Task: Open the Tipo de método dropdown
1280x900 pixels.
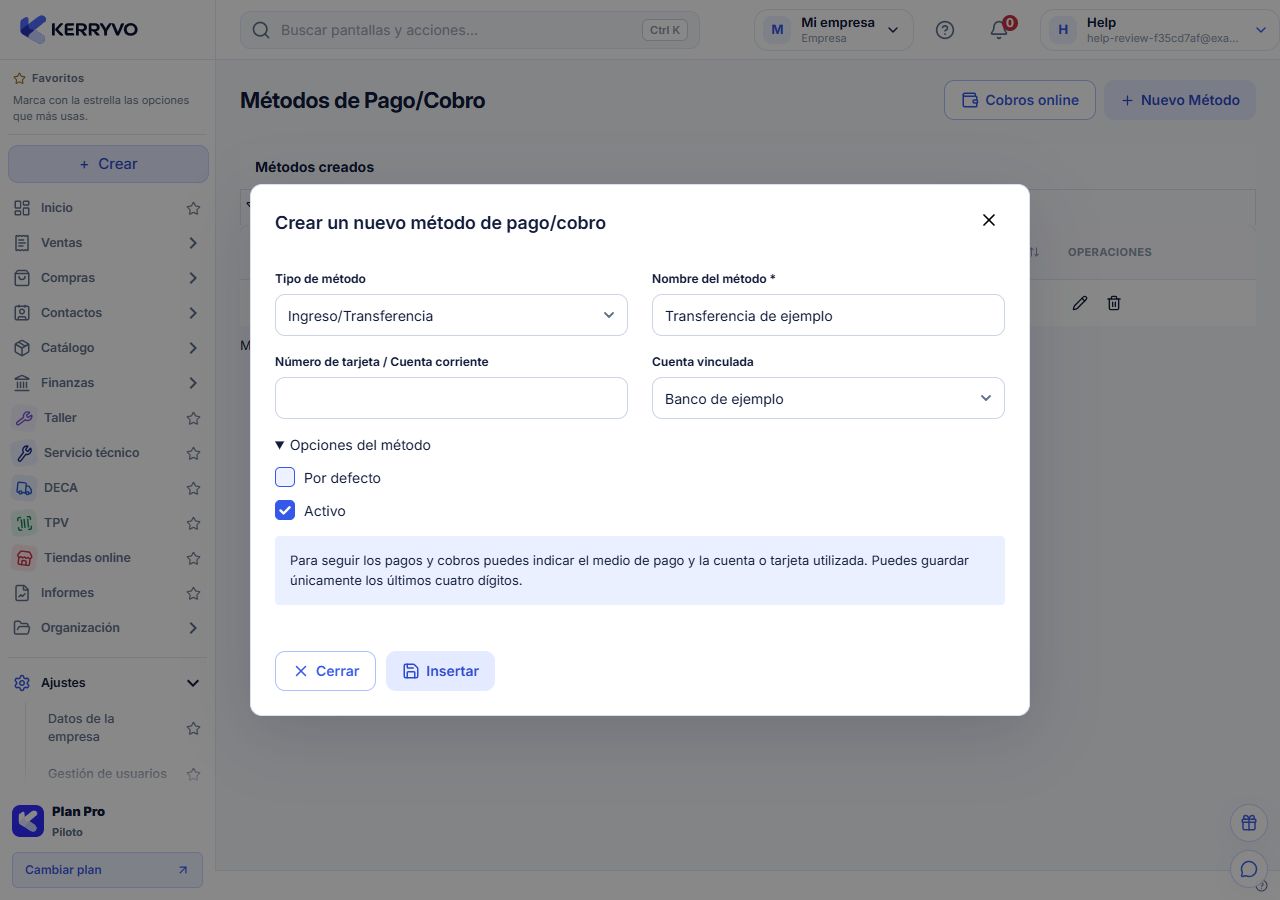Action: tap(451, 315)
